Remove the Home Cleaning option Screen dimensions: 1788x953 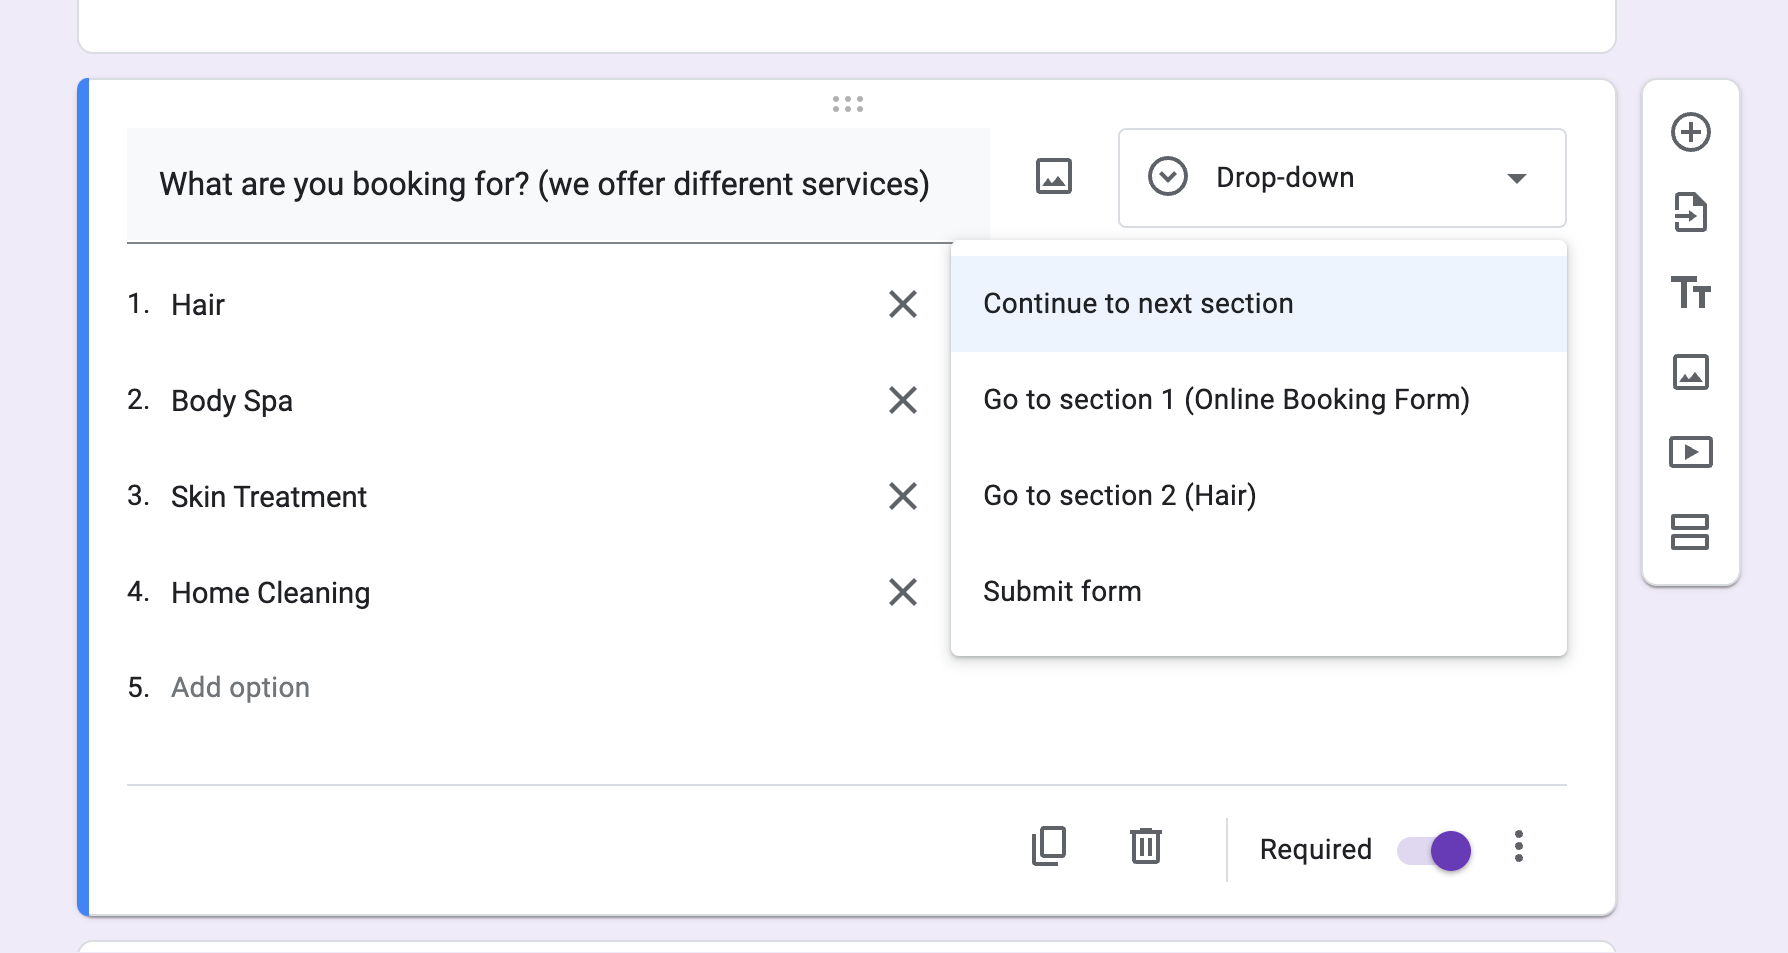click(903, 592)
